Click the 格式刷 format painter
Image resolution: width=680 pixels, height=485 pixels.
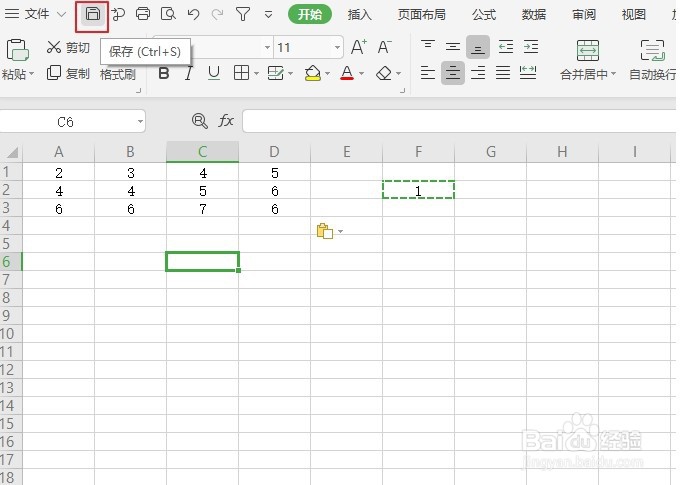coord(118,74)
